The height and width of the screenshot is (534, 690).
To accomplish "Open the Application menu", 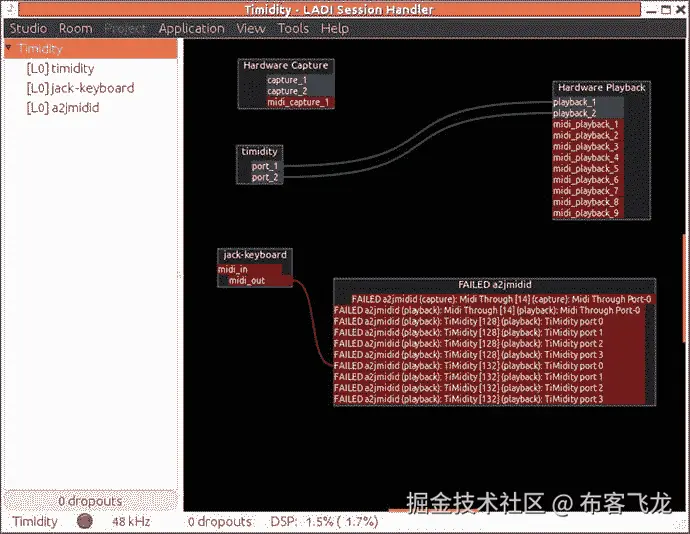I will [x=191, y=29].
